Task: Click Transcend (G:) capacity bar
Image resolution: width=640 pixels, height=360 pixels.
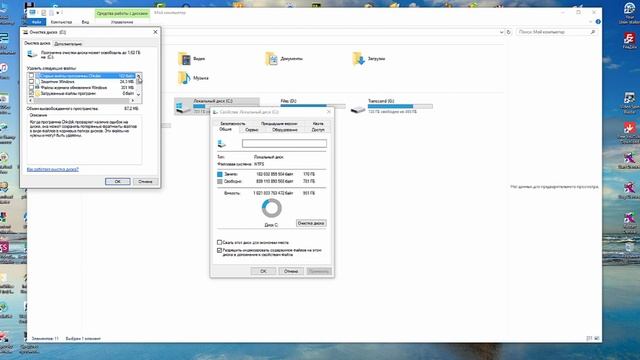Action: pos(400,106)
